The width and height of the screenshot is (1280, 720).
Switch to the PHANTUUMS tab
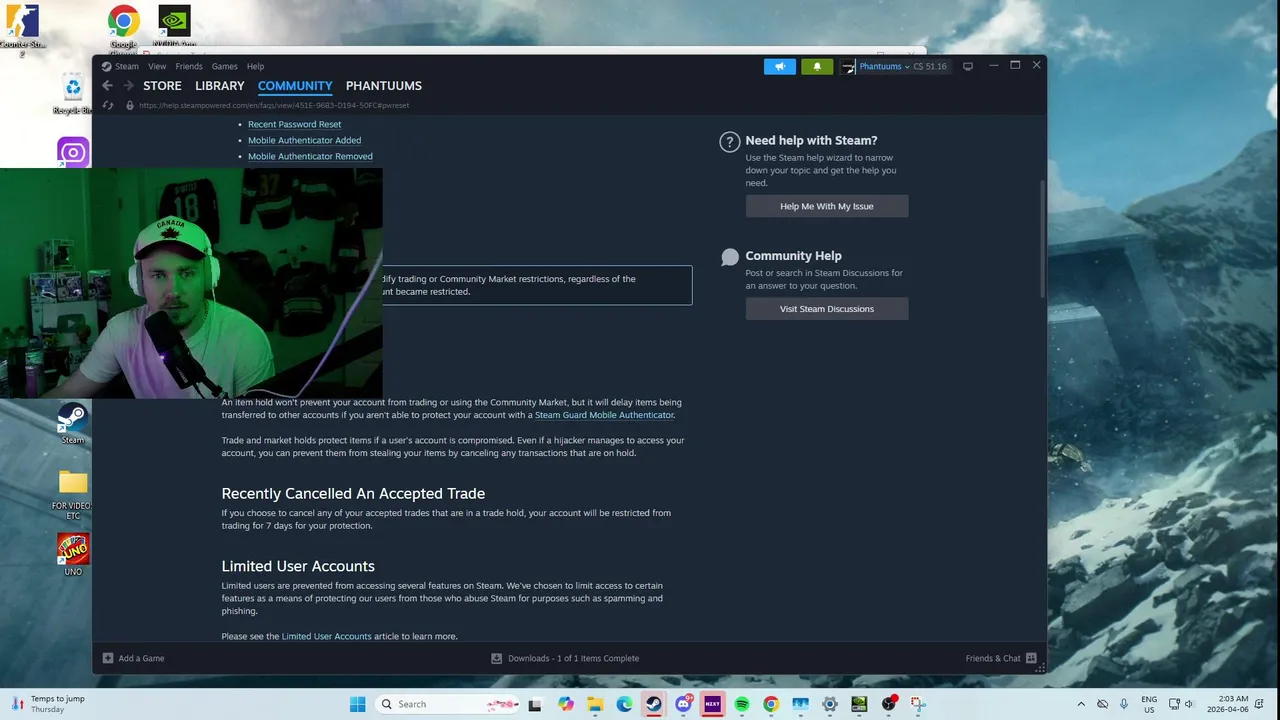[x=384, y=86]
